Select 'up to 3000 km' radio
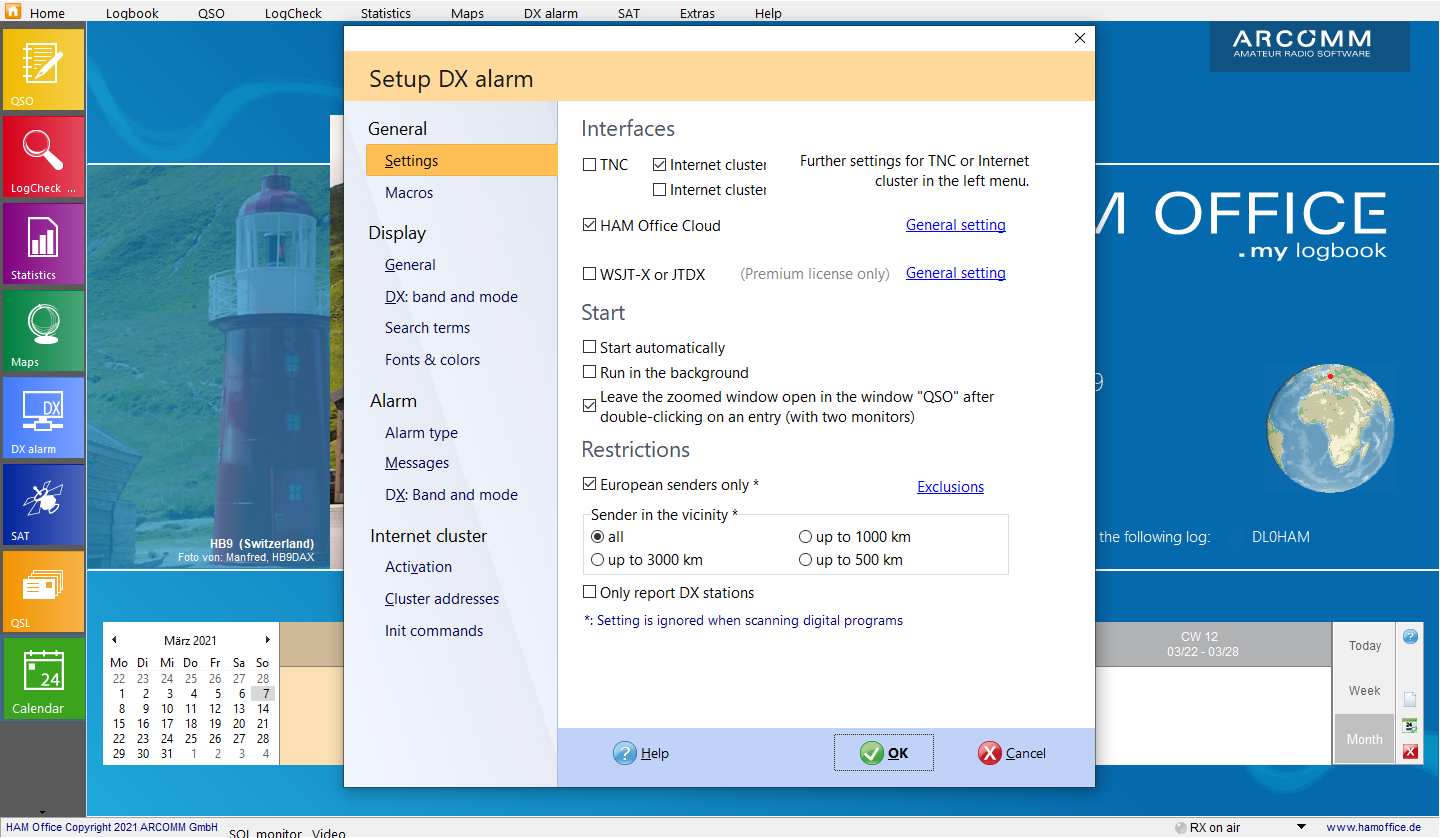Image resolution: width=1440 pixels, height=838 pixels. (x=598, y=560)
